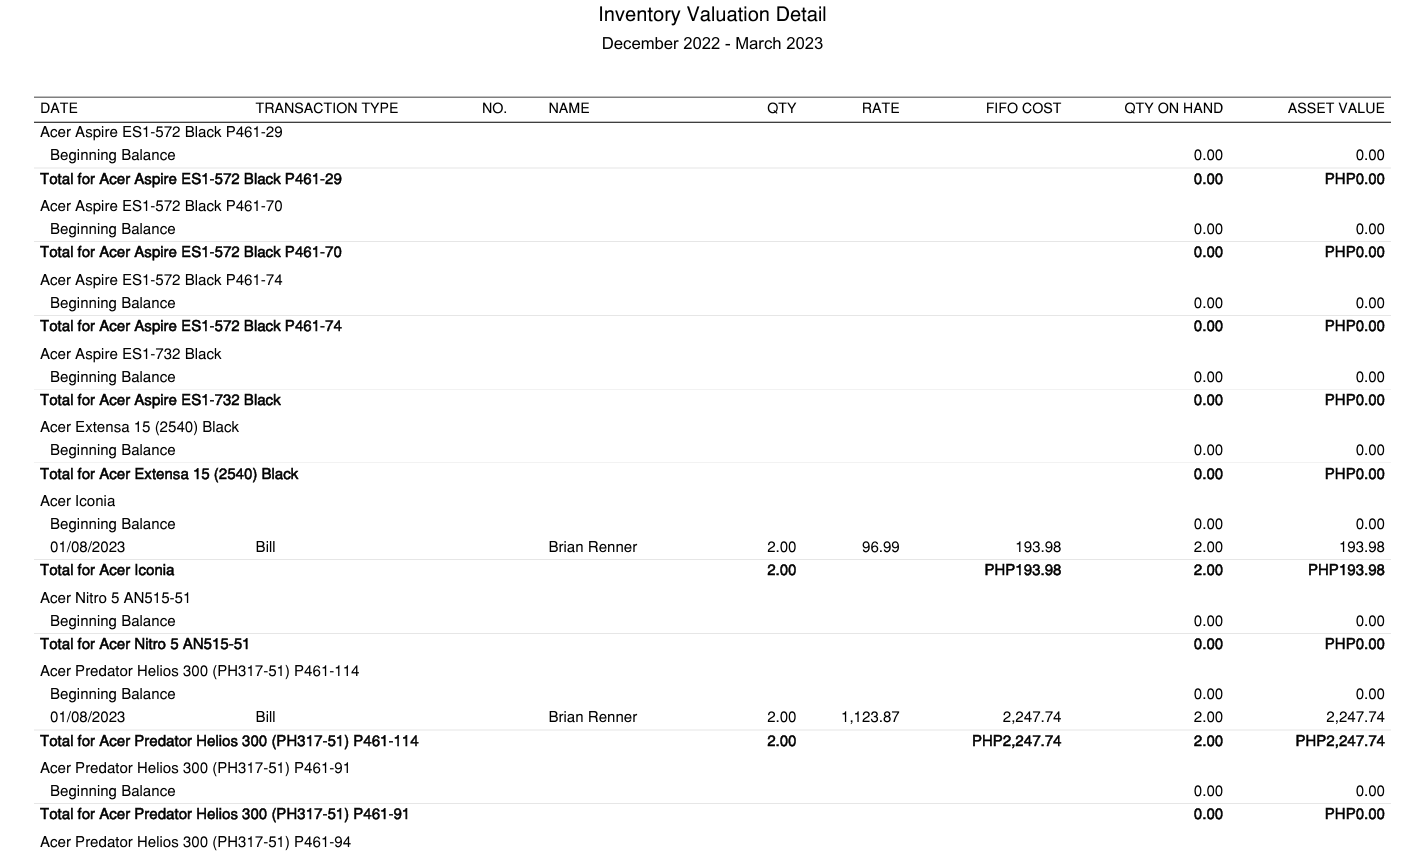Click the December 2022 - March 2023 date range
The width and height of the screenshot is (1416, 867).
[x=712, y=44]
